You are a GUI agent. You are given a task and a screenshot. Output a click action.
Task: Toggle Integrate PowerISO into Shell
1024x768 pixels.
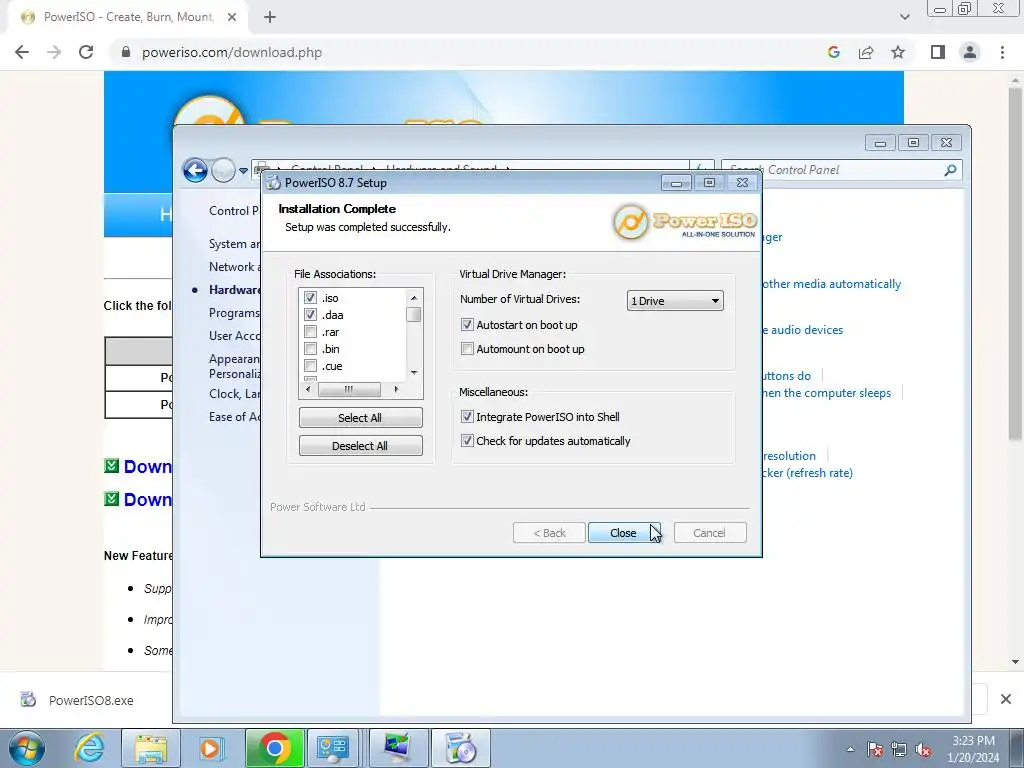point(467,417)
